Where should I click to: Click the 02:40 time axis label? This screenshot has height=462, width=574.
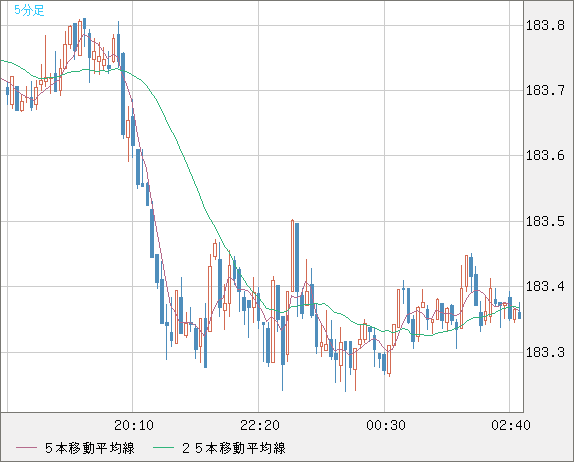click(511, 425)
